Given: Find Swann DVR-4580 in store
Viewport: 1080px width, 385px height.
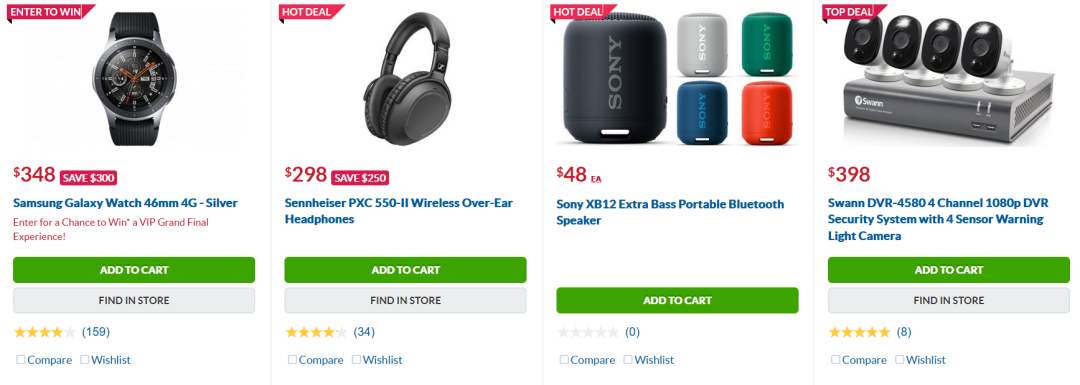Looking at the screenshot, I should [948, 300].
